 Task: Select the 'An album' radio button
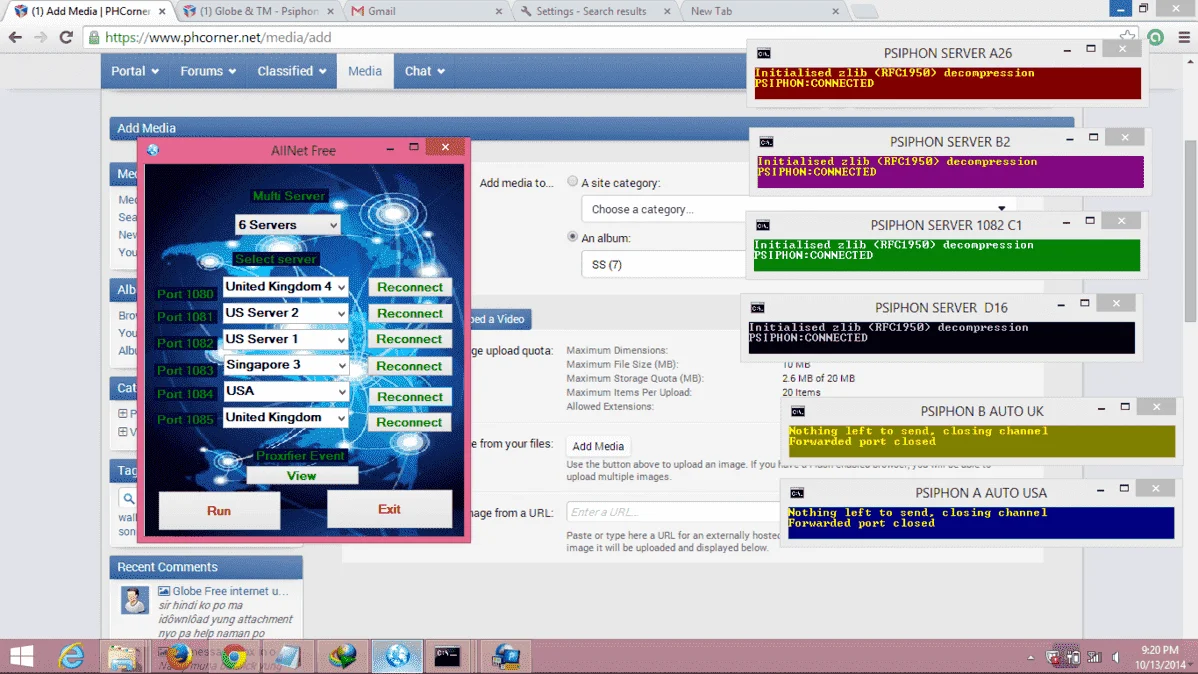pyautogui.click(x=572, y=237)
